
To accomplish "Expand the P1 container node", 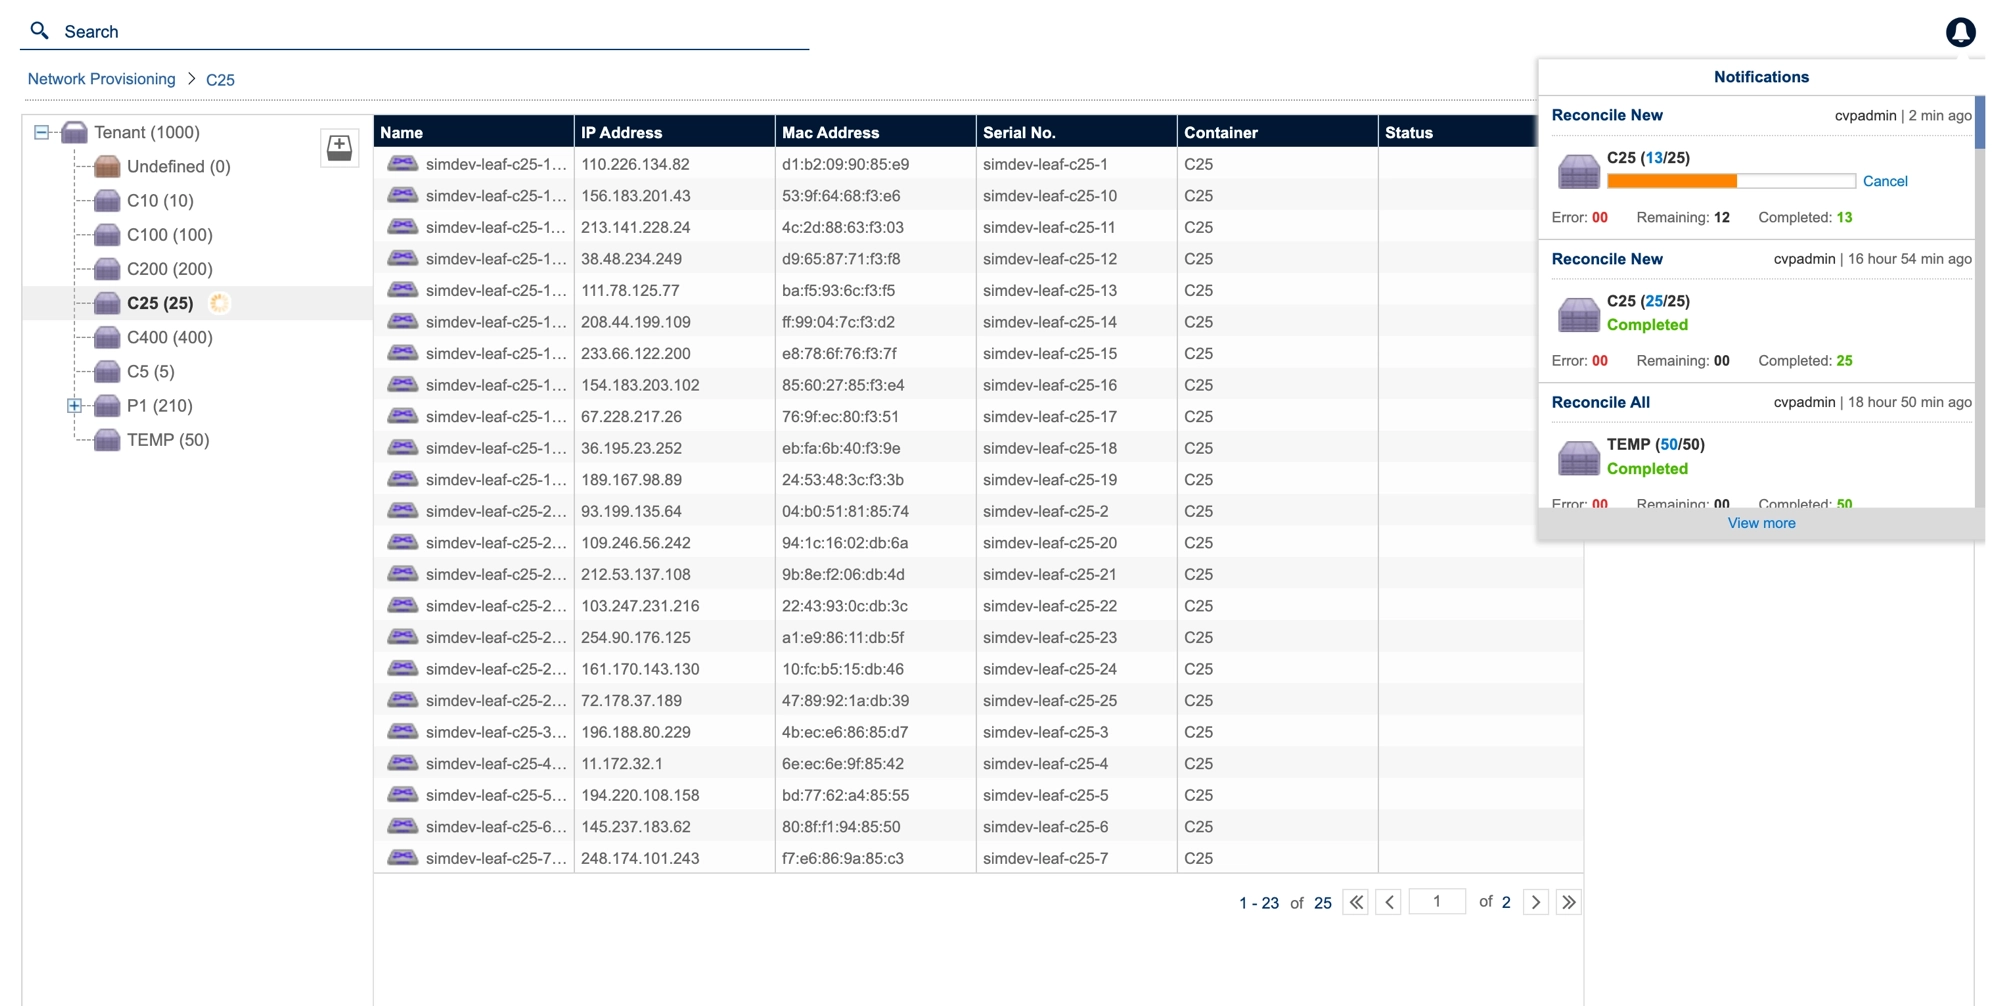I will (x=74, y=406).
